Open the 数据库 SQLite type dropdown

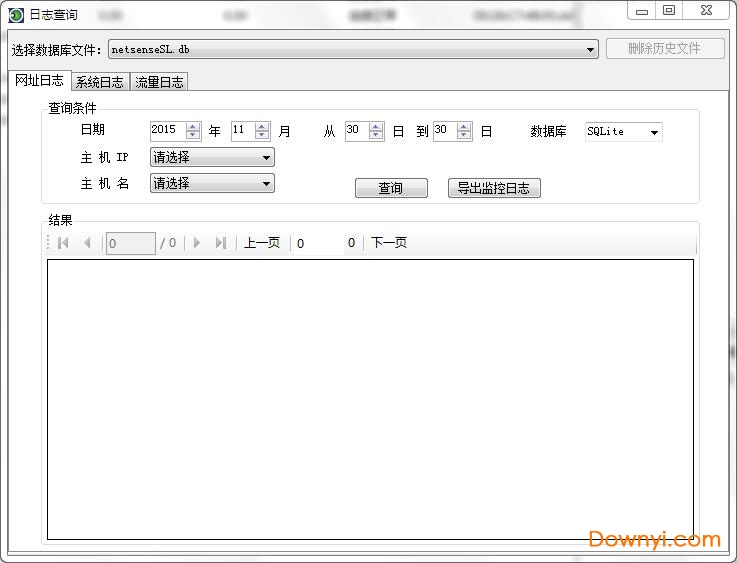click(654, 132)
